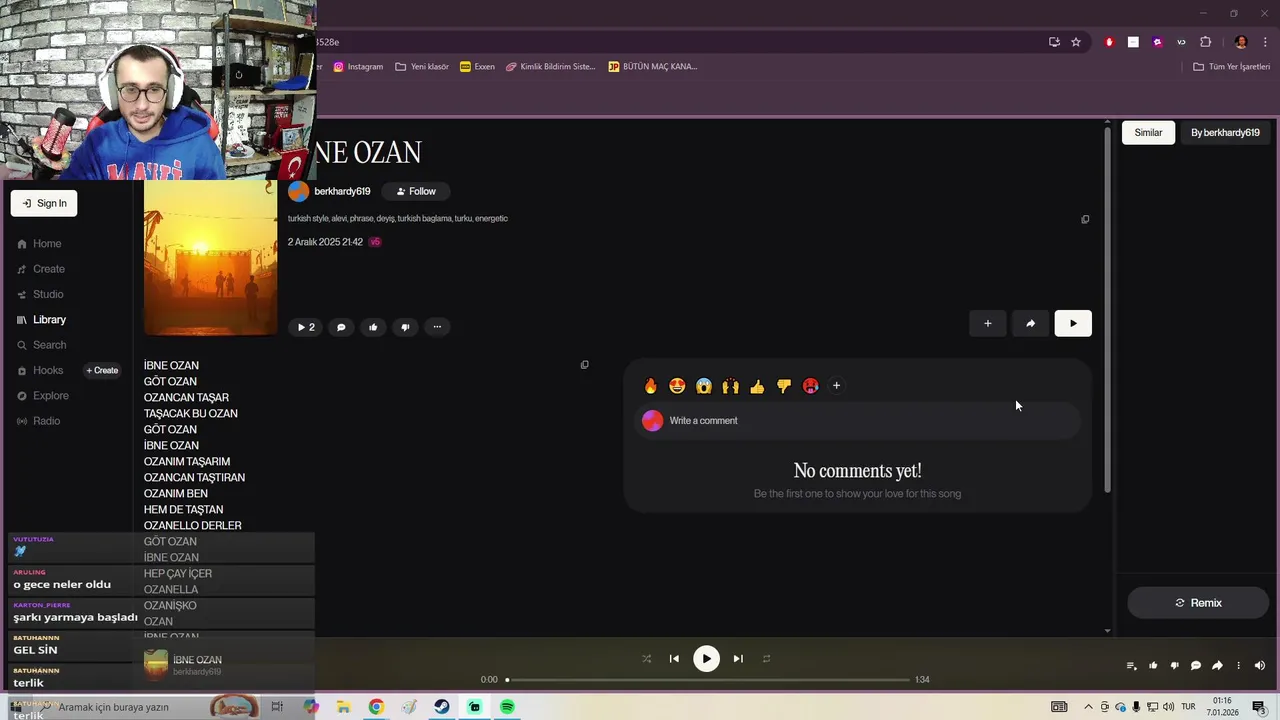Open the Instagram bookmark
Viewport: 1280px width, 720px height.
[358, 67]
